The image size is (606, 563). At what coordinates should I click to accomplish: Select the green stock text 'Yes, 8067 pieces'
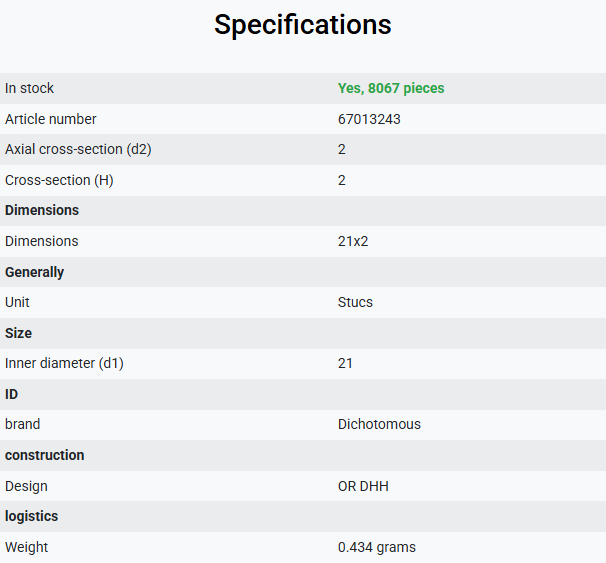pyautogui.click(x=391, y=88)
